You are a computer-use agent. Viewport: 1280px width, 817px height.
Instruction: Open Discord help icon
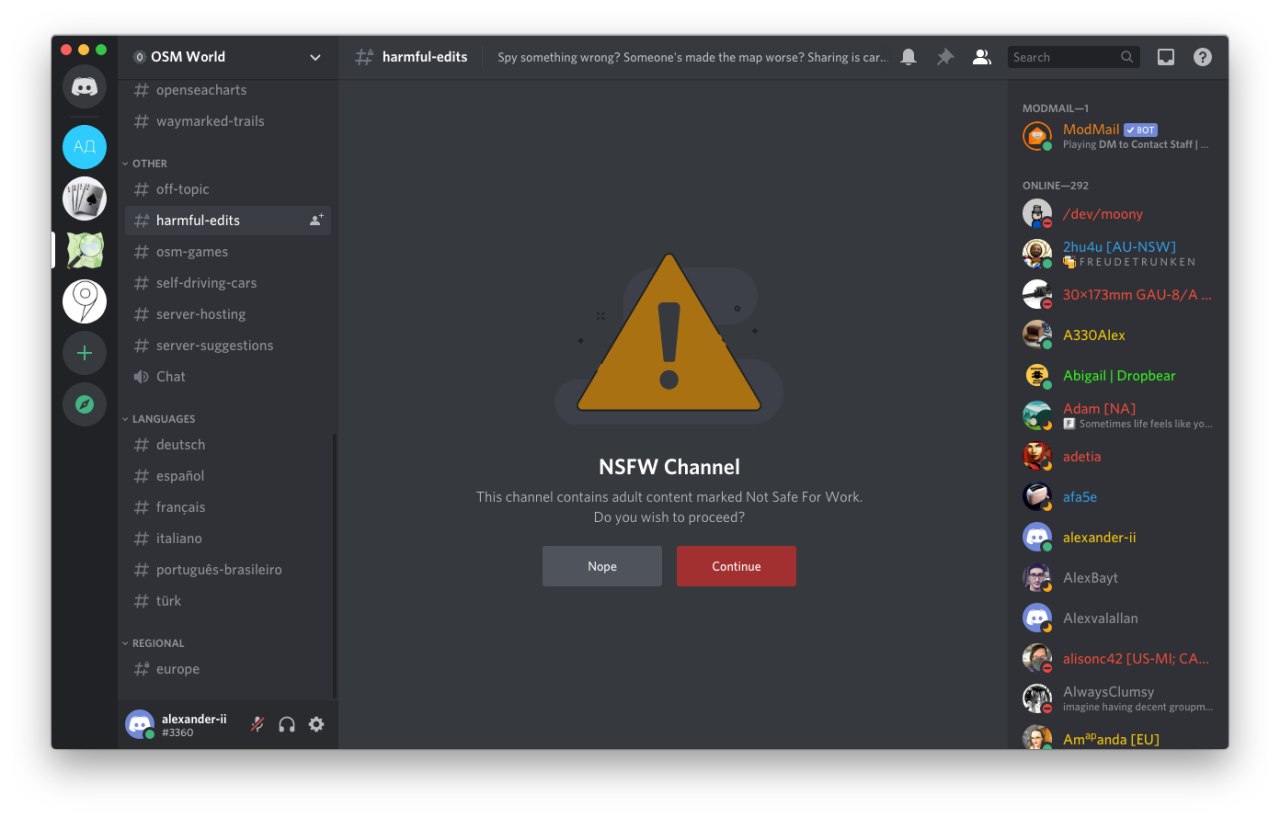[x=1203, y=57]
